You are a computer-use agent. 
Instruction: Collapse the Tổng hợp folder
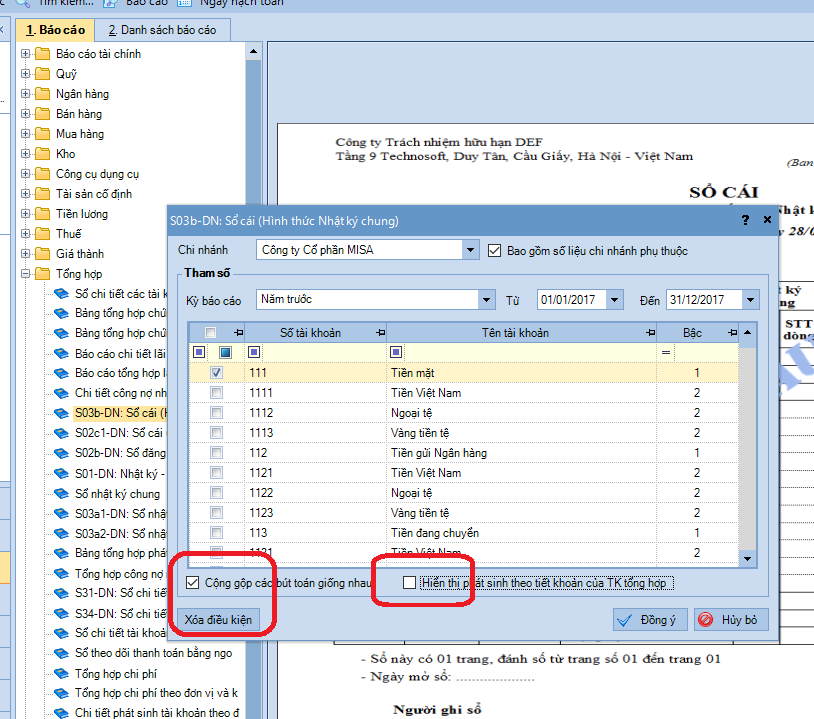click(x=25, y=274)
